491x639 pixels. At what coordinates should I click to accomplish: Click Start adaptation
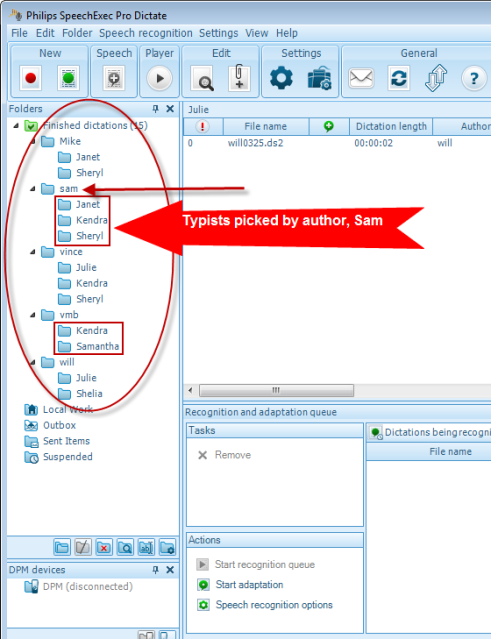click(240, 585)
